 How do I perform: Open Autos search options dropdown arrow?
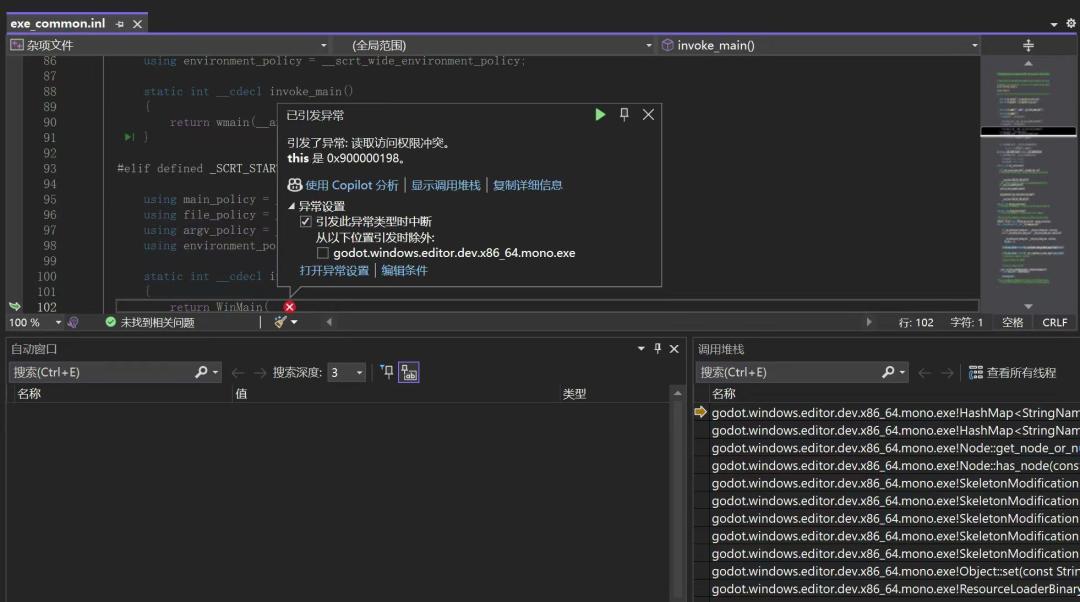216,373
